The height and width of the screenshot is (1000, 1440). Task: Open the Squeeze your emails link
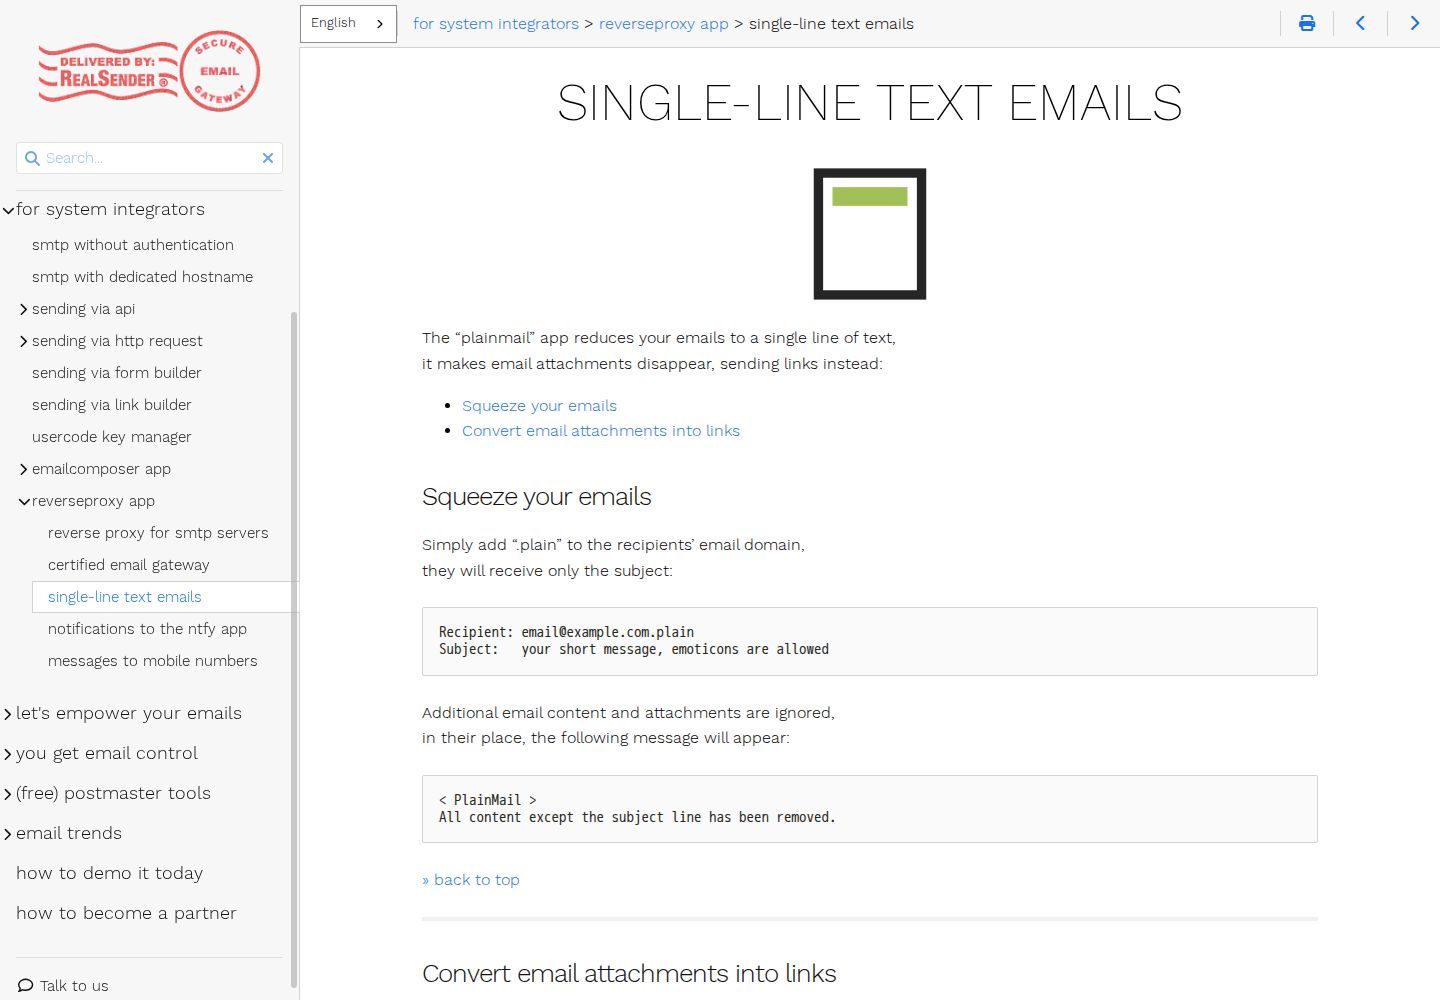539,405
